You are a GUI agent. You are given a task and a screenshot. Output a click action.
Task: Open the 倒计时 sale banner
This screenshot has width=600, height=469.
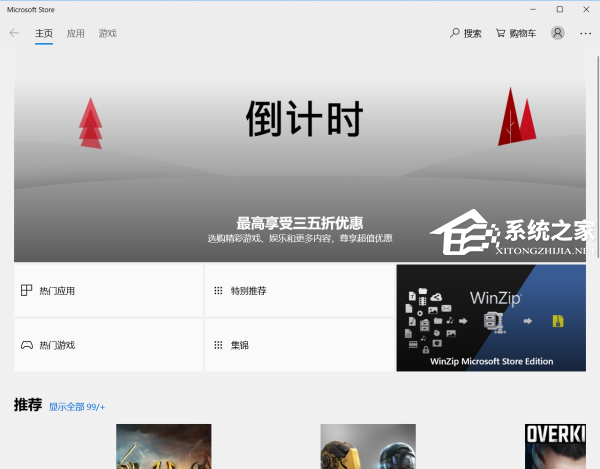click(x=300, y=155)
